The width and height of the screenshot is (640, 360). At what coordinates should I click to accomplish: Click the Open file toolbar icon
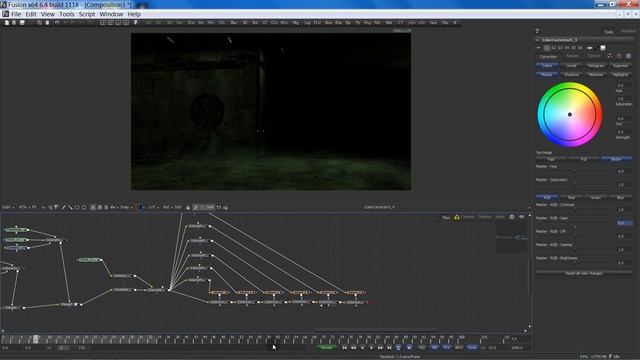pyautogui.click(x=14, y=22)
